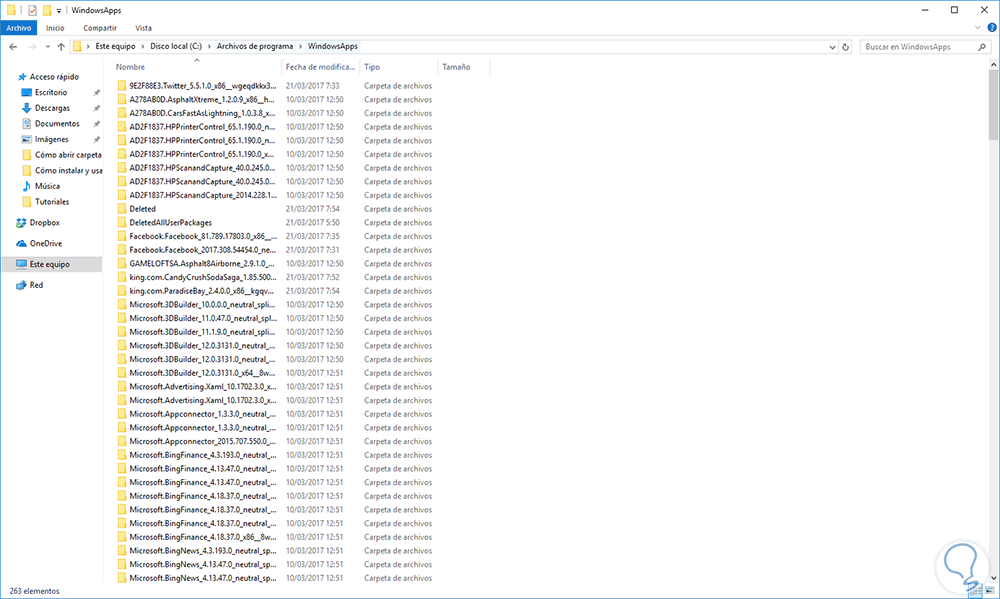
Task: Select GAMELOFTSA.Asphalt8Airborne folder icon
Action: pyautogui.click(x=121, y=263)
